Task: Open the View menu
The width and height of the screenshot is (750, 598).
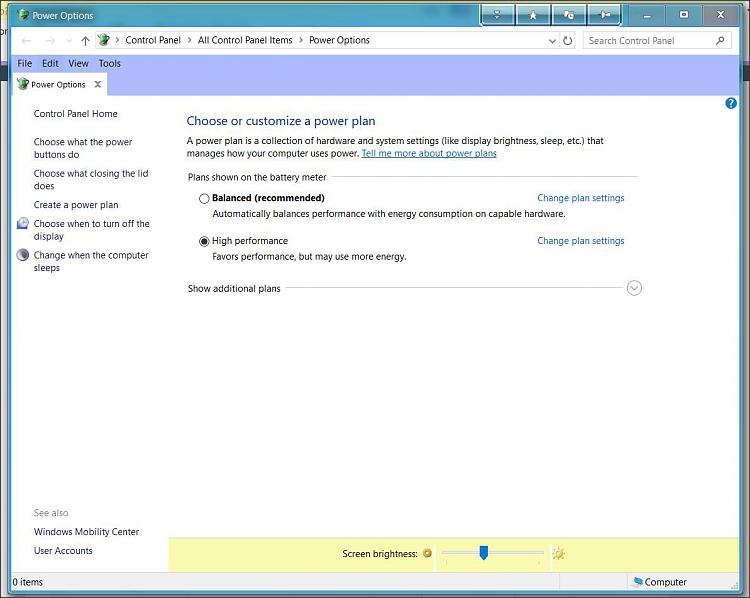Action: 78,63
